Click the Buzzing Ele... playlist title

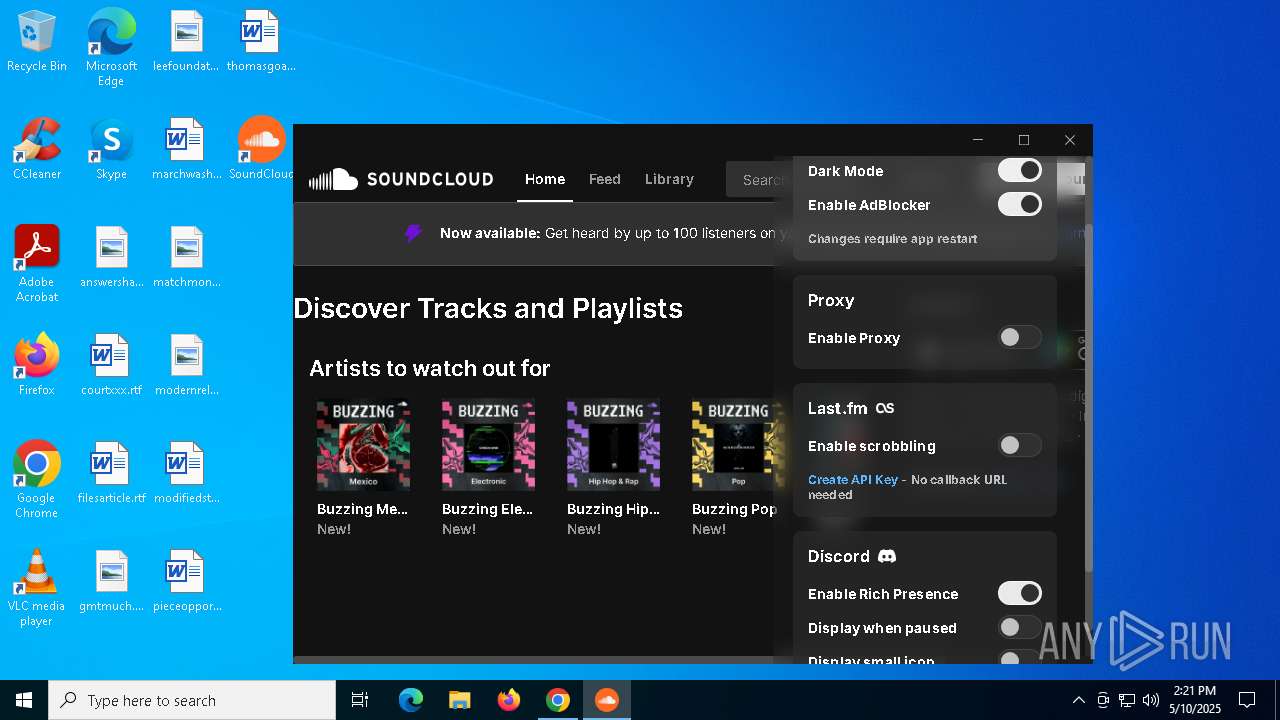click(487, 509)
